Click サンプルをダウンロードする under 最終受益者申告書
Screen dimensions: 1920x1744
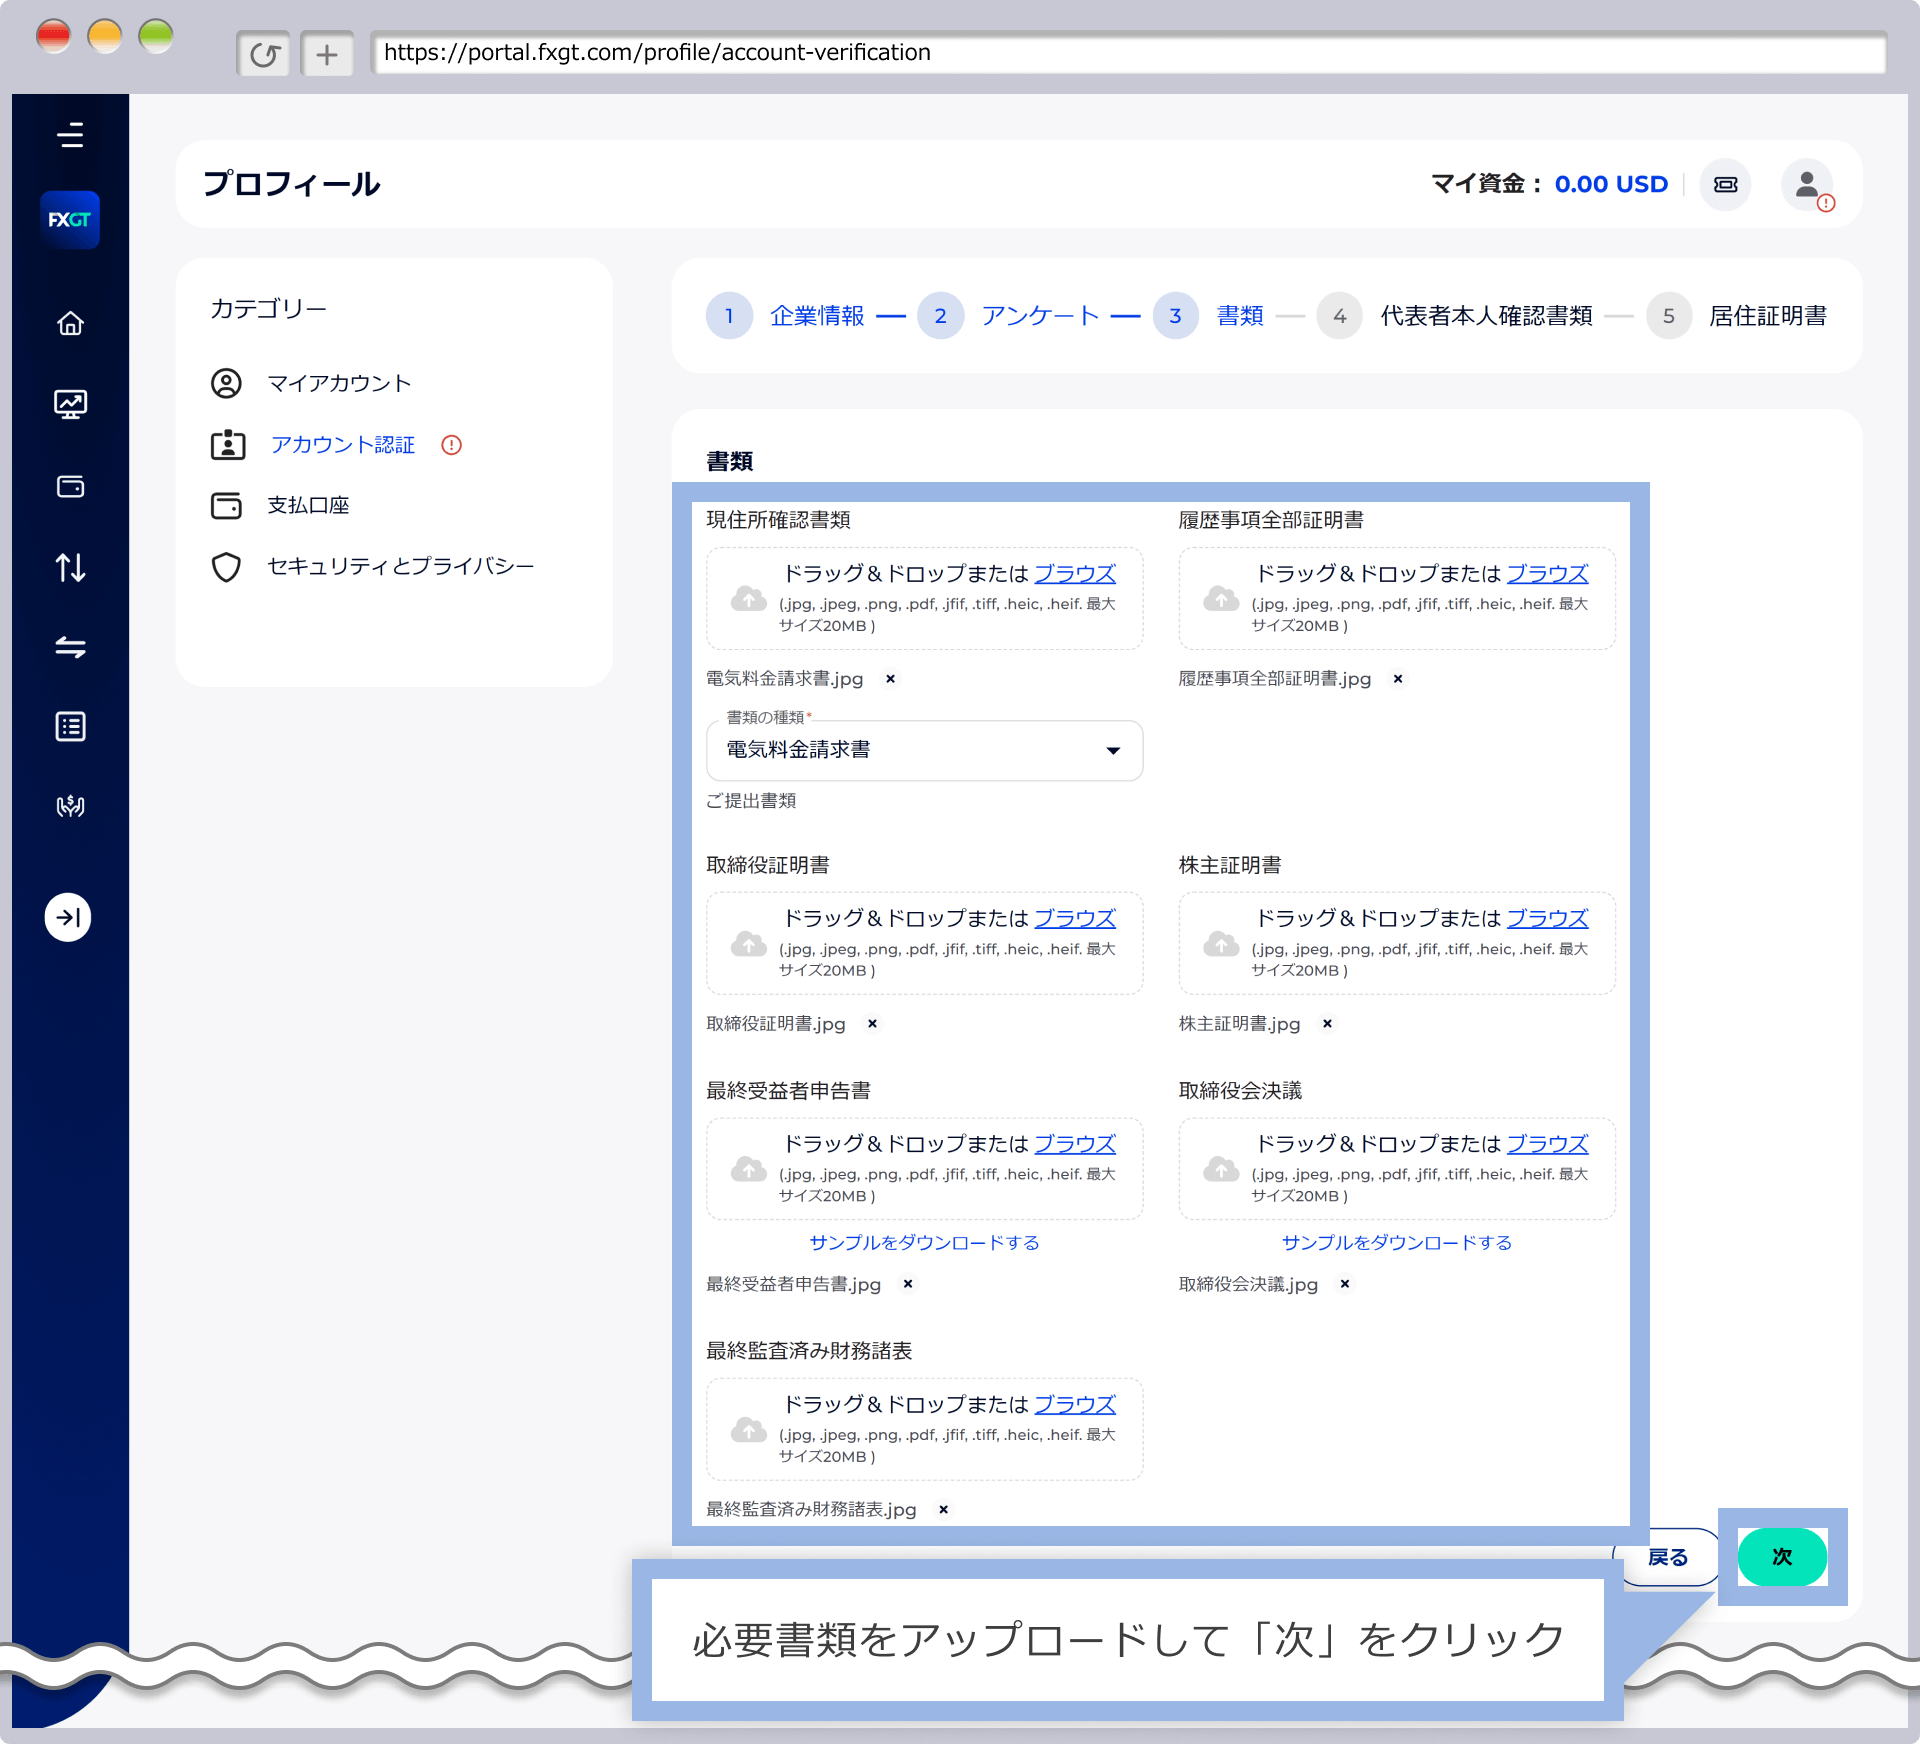[x=923, y=1243]
